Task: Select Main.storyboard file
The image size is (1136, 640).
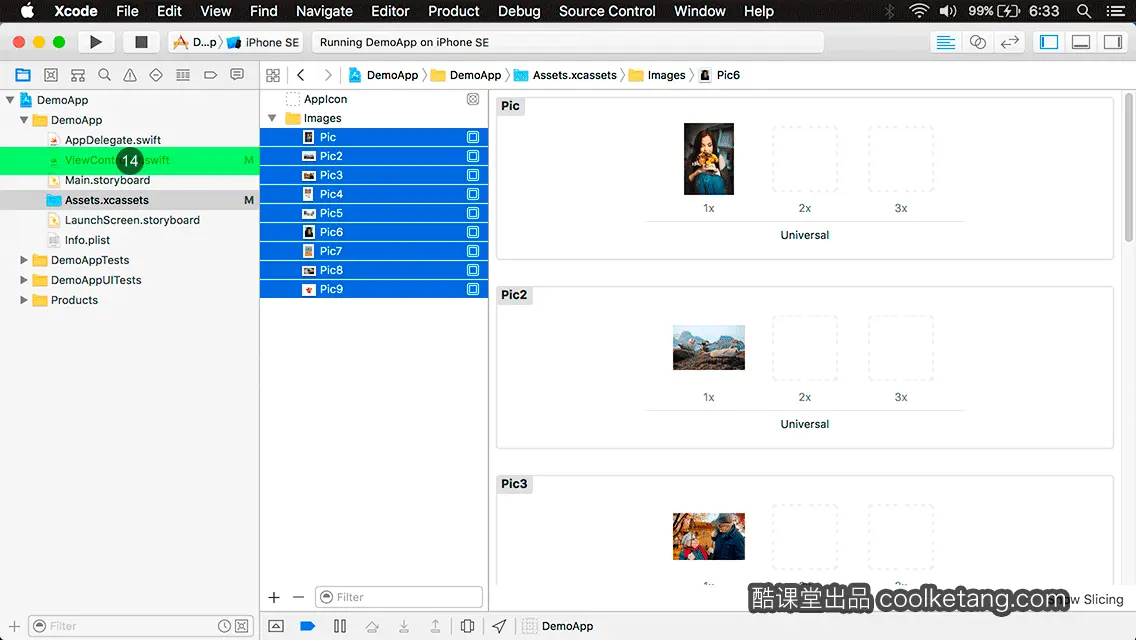Action: [x=107, y=180]
